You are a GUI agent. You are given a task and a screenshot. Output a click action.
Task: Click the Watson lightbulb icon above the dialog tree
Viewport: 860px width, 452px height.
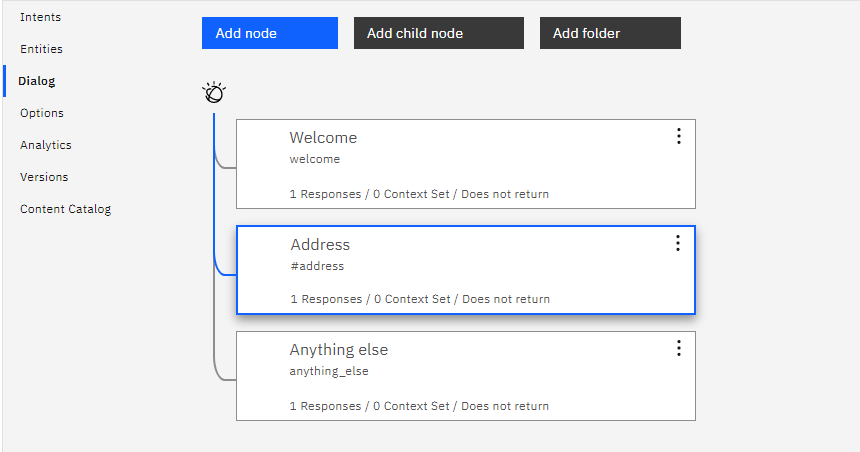click(214, 93)
